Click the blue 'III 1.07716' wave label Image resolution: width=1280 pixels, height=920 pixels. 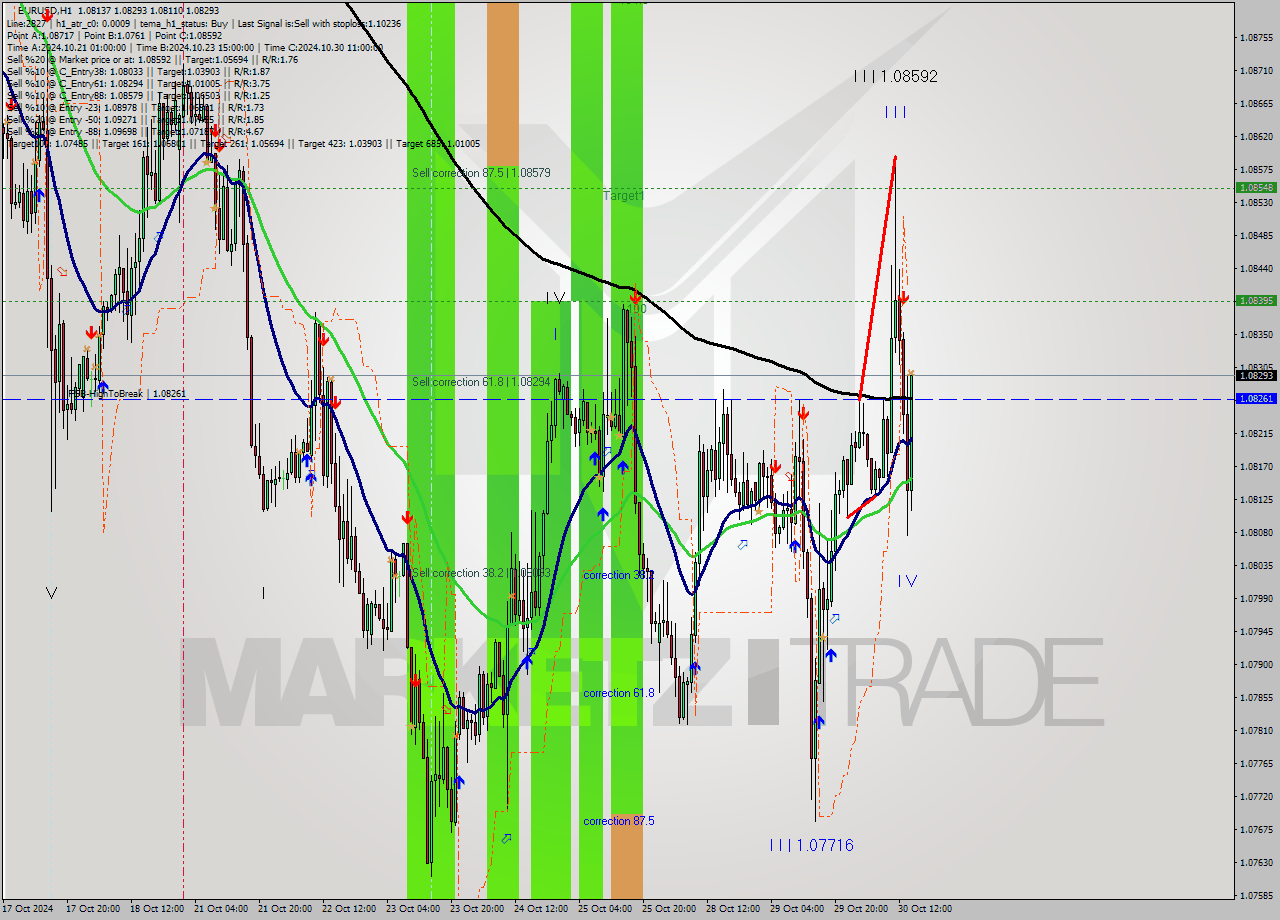[812, 846]
